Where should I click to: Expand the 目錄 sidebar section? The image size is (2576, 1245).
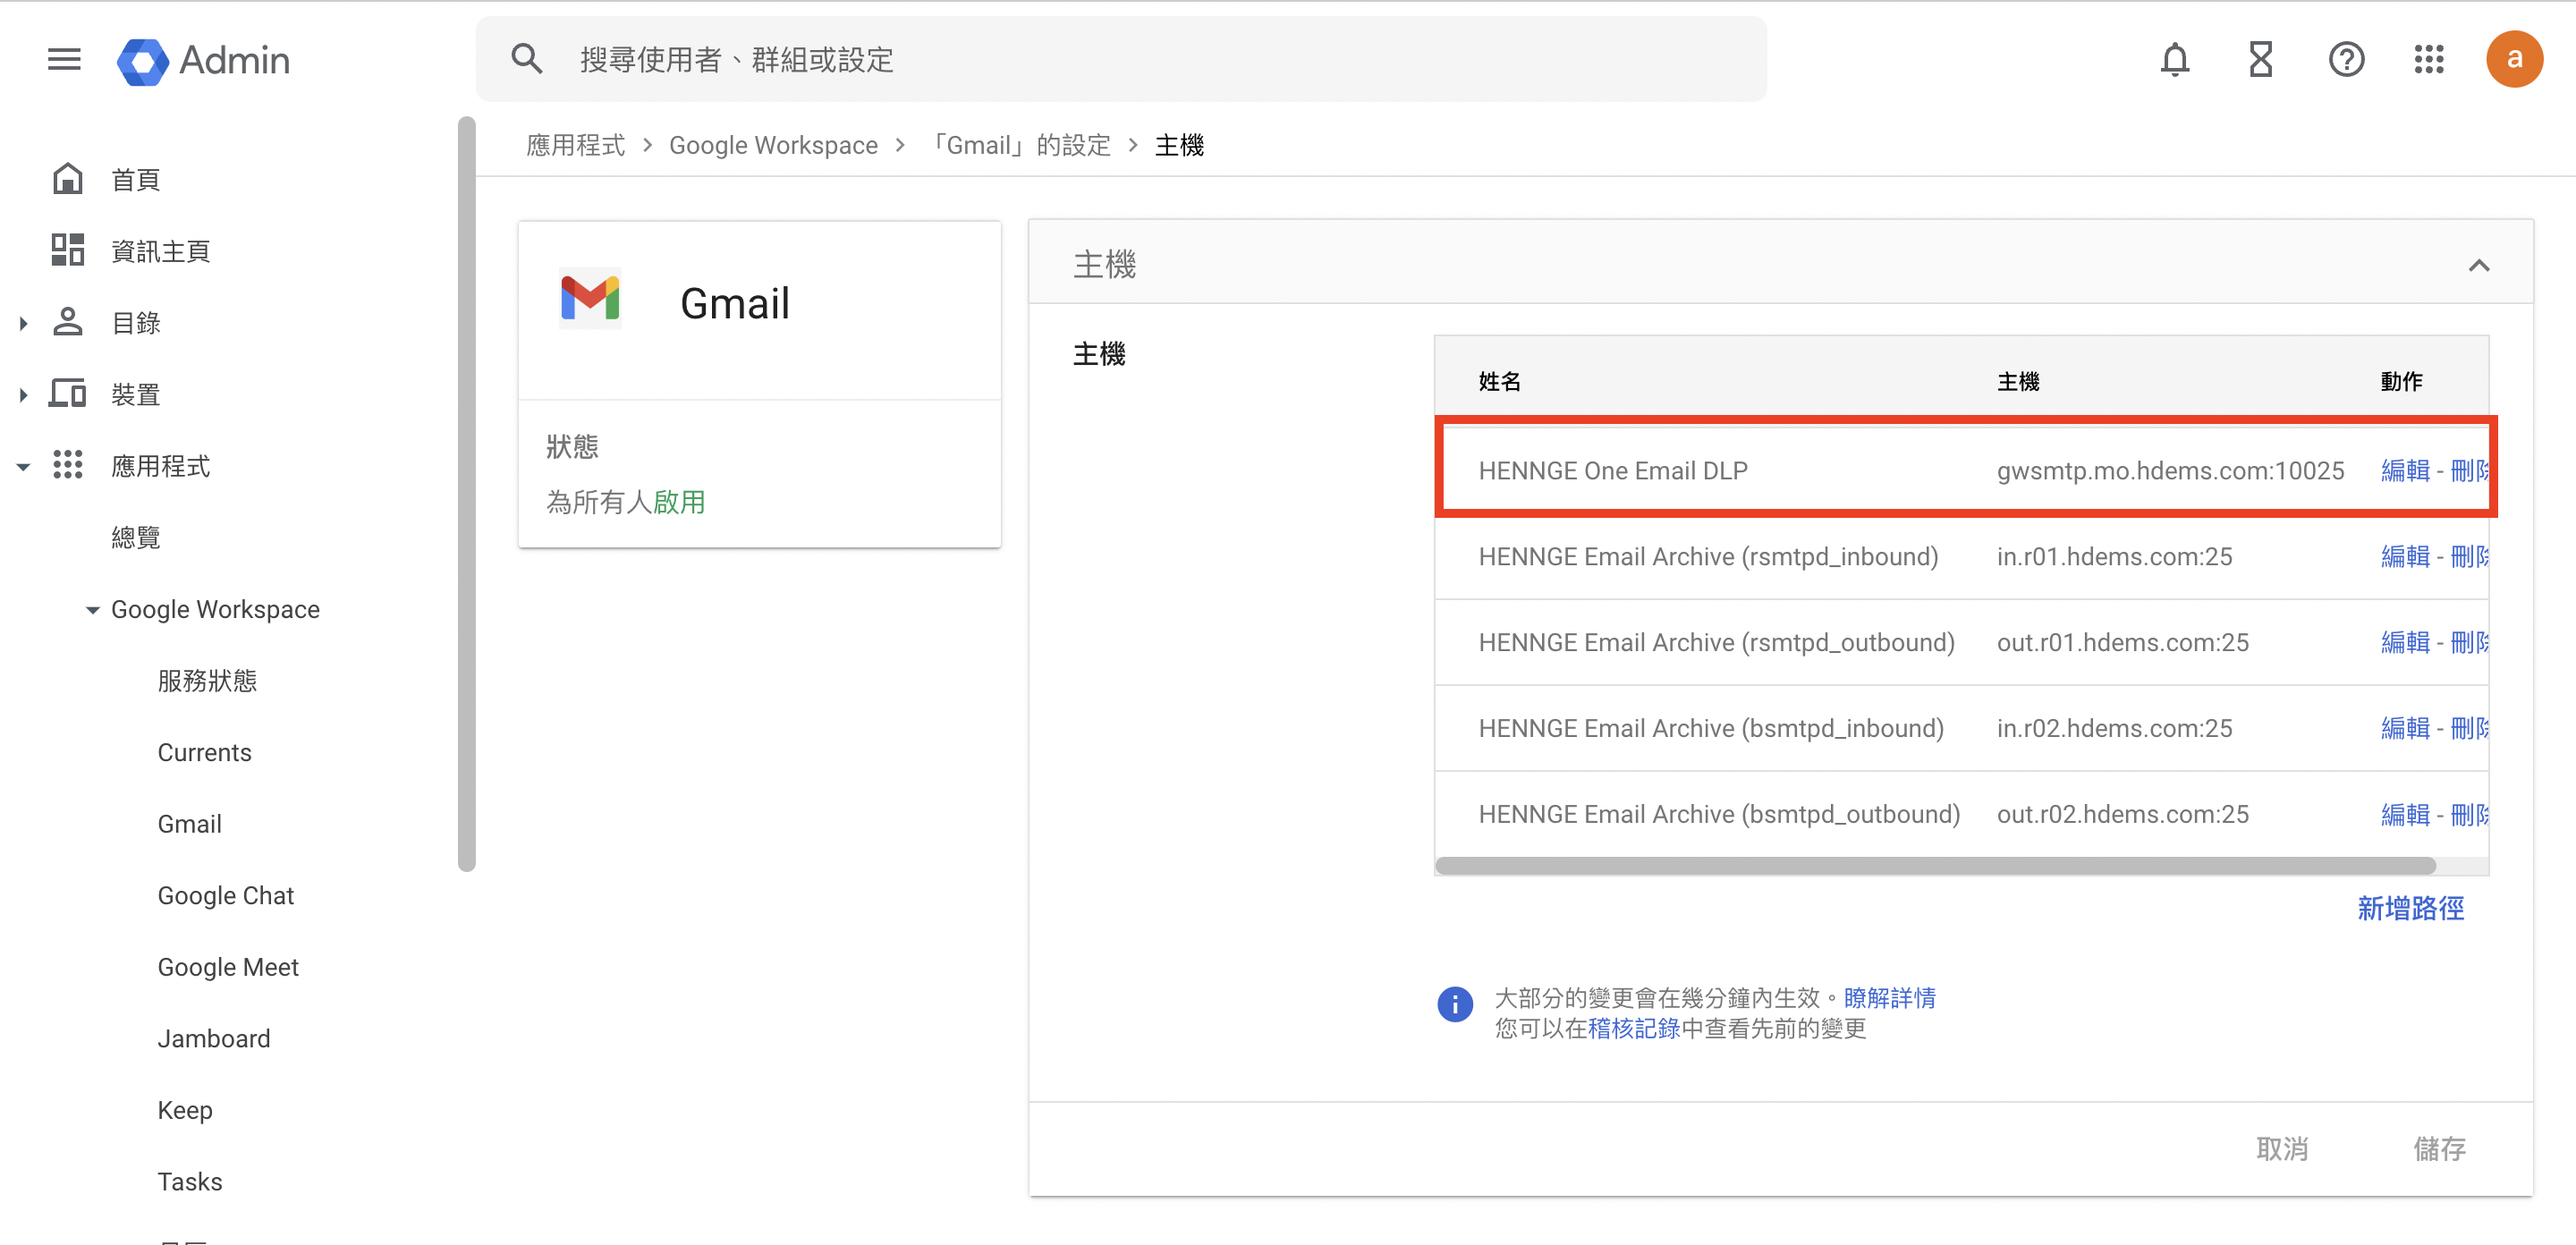click(23, 323)
